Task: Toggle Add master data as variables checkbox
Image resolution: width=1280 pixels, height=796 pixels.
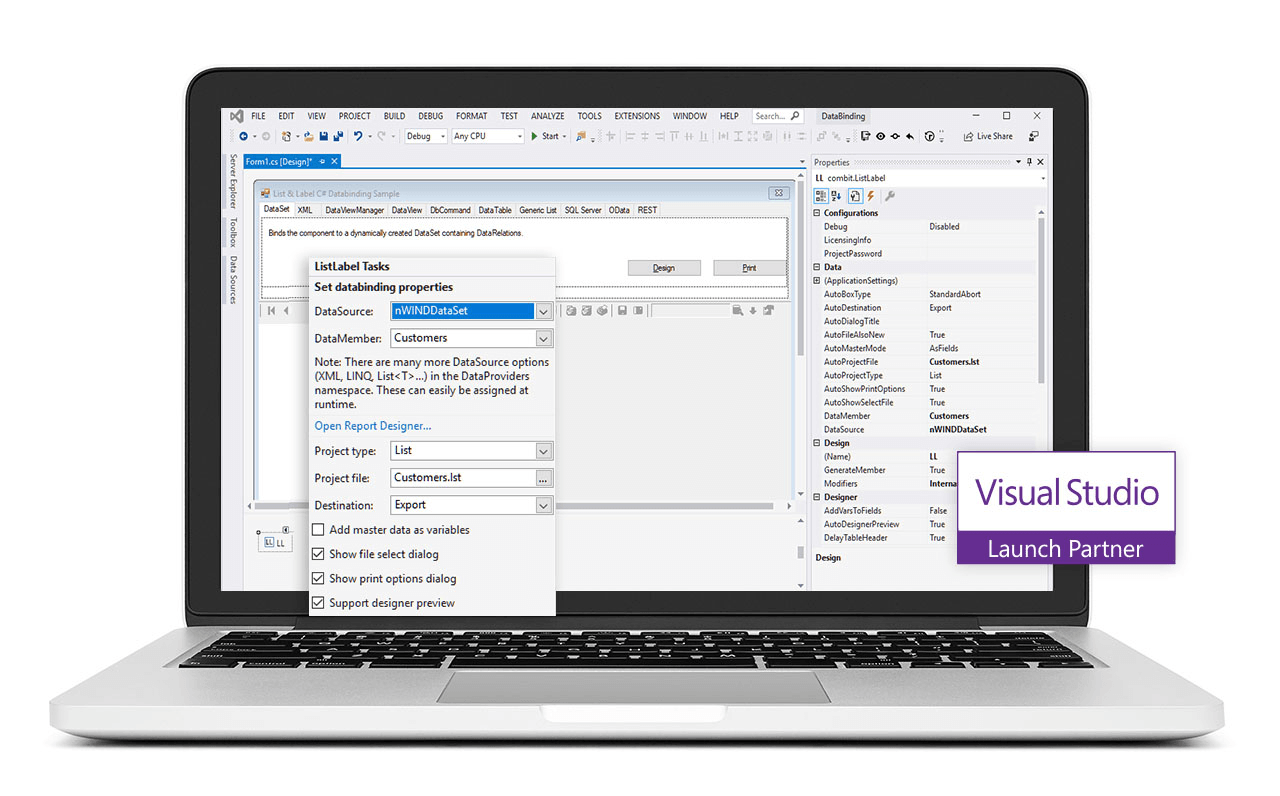Action: tap(319, 530)
